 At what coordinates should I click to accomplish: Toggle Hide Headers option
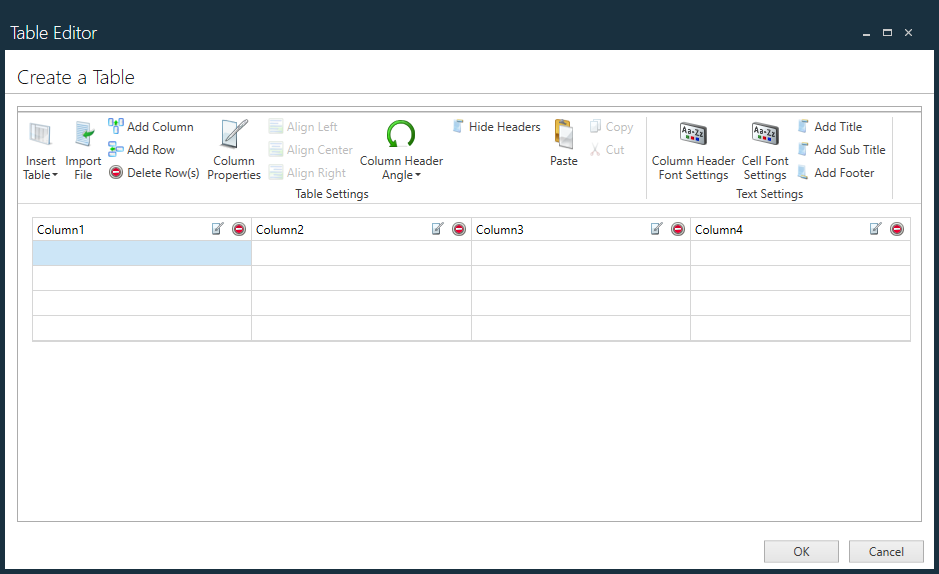pyautogui.click(x=496, y=127)
